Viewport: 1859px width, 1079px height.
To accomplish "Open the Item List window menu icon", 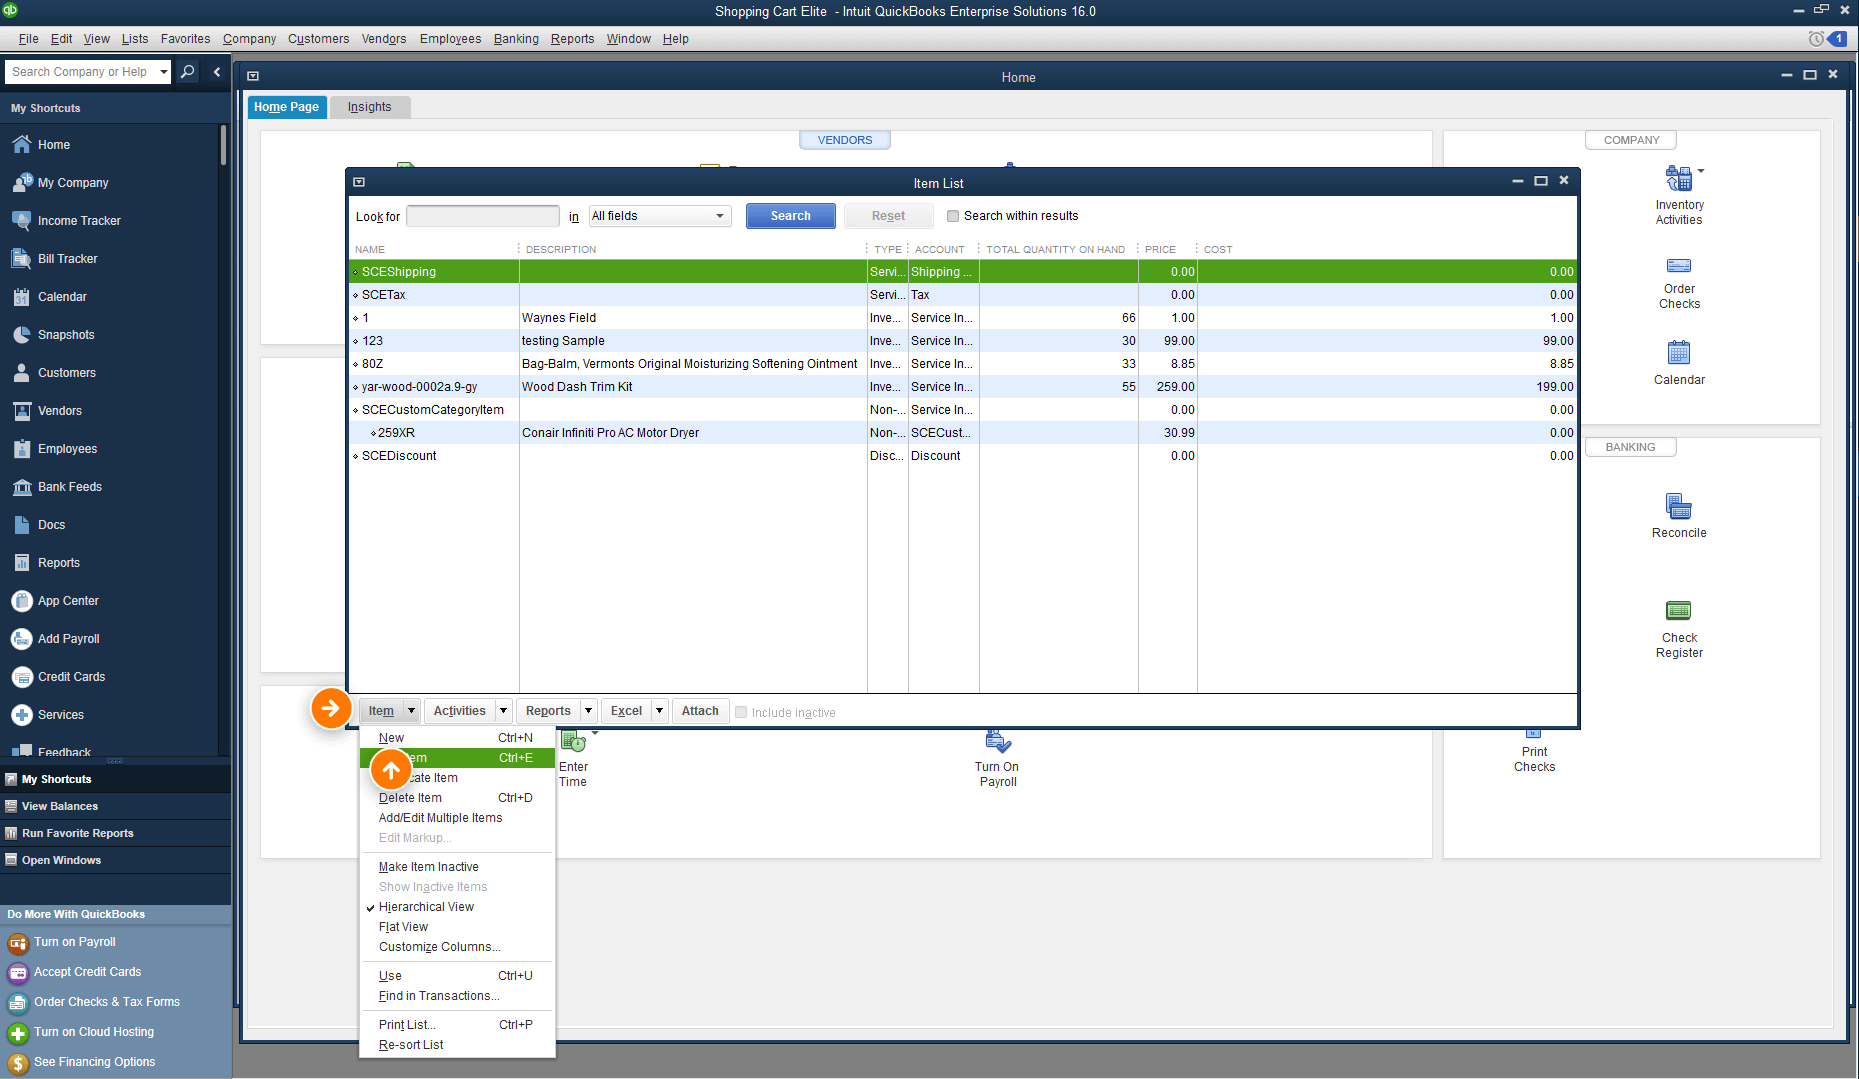I will coord(359,182).
